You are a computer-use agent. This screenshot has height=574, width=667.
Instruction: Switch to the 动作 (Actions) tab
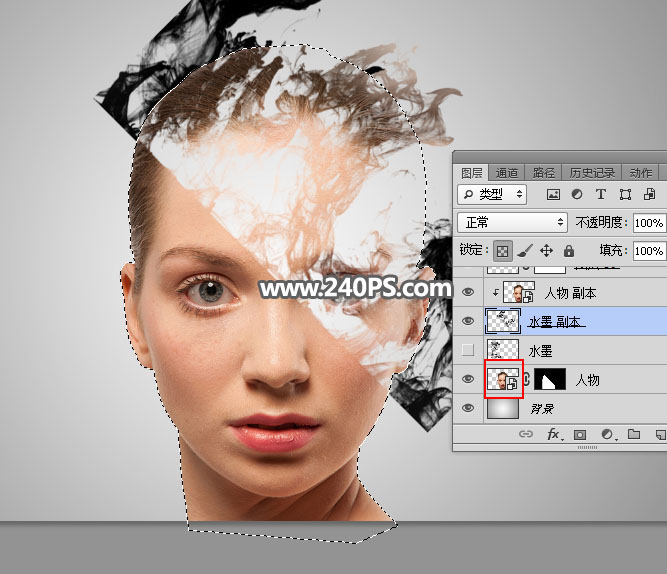click(x=641, y=173)
